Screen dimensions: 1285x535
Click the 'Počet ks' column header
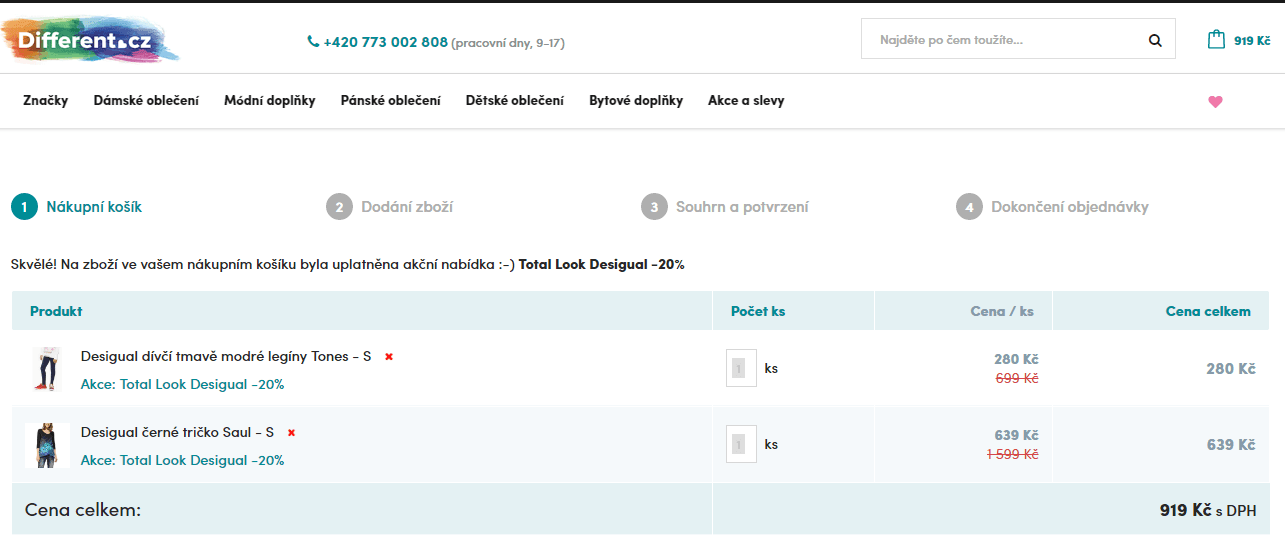coord(758,311)
